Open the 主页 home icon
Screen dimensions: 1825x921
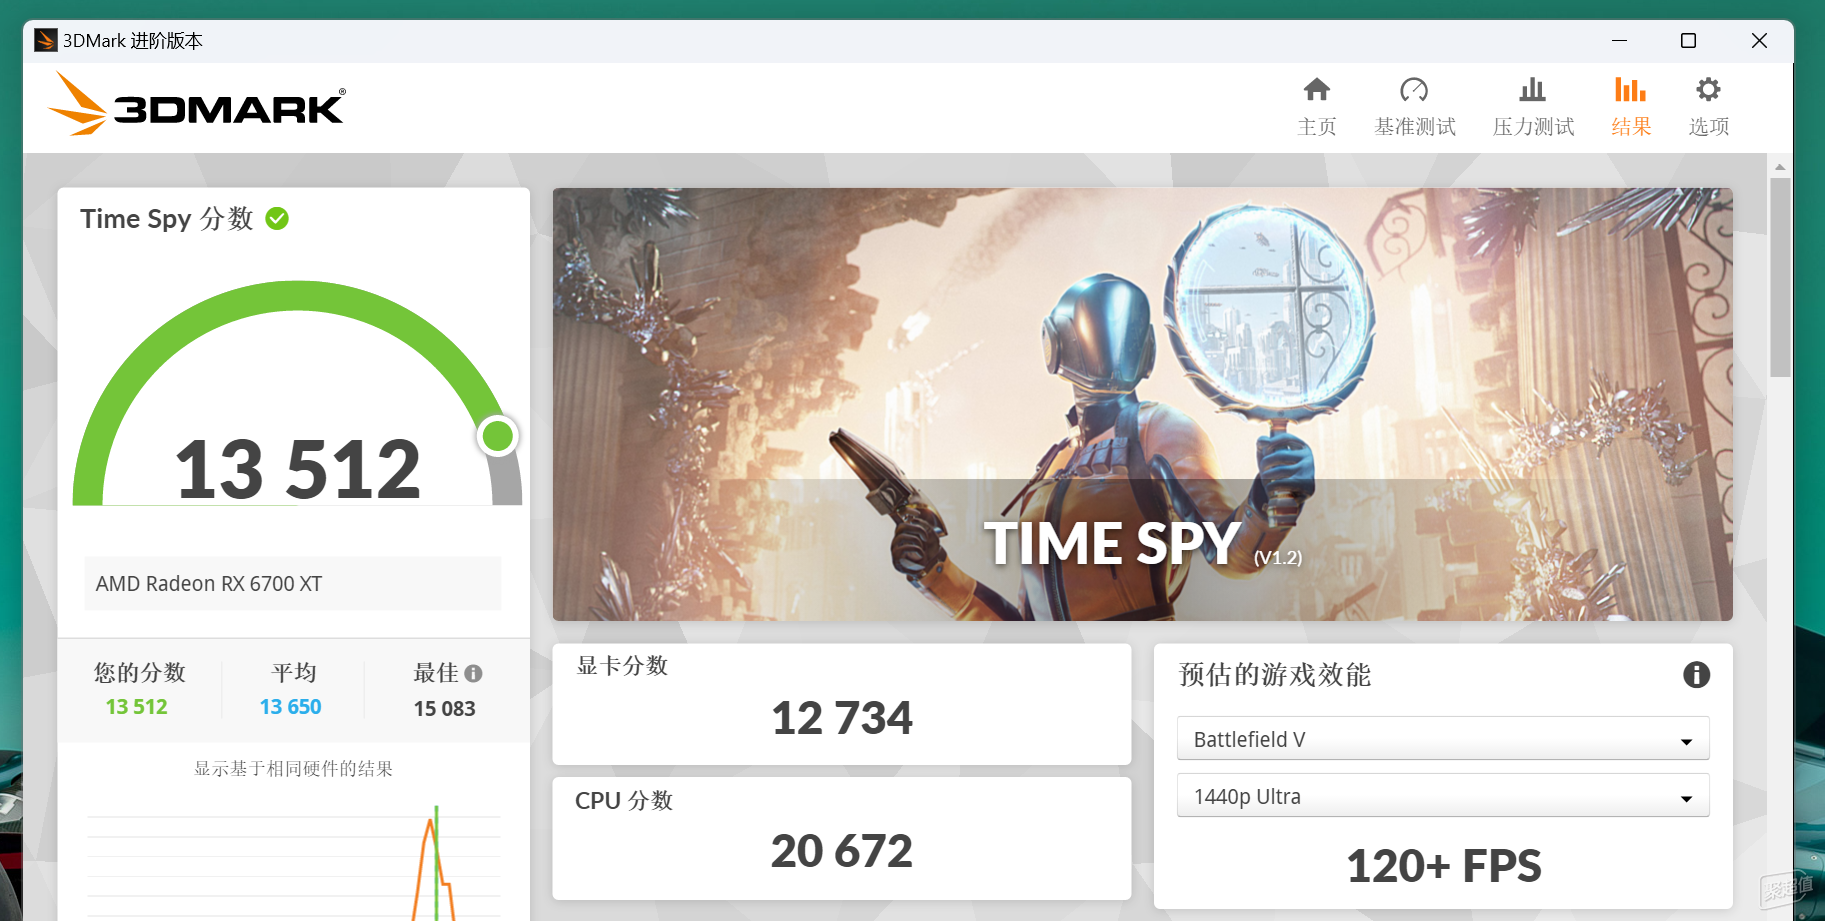pos(1316,90)
